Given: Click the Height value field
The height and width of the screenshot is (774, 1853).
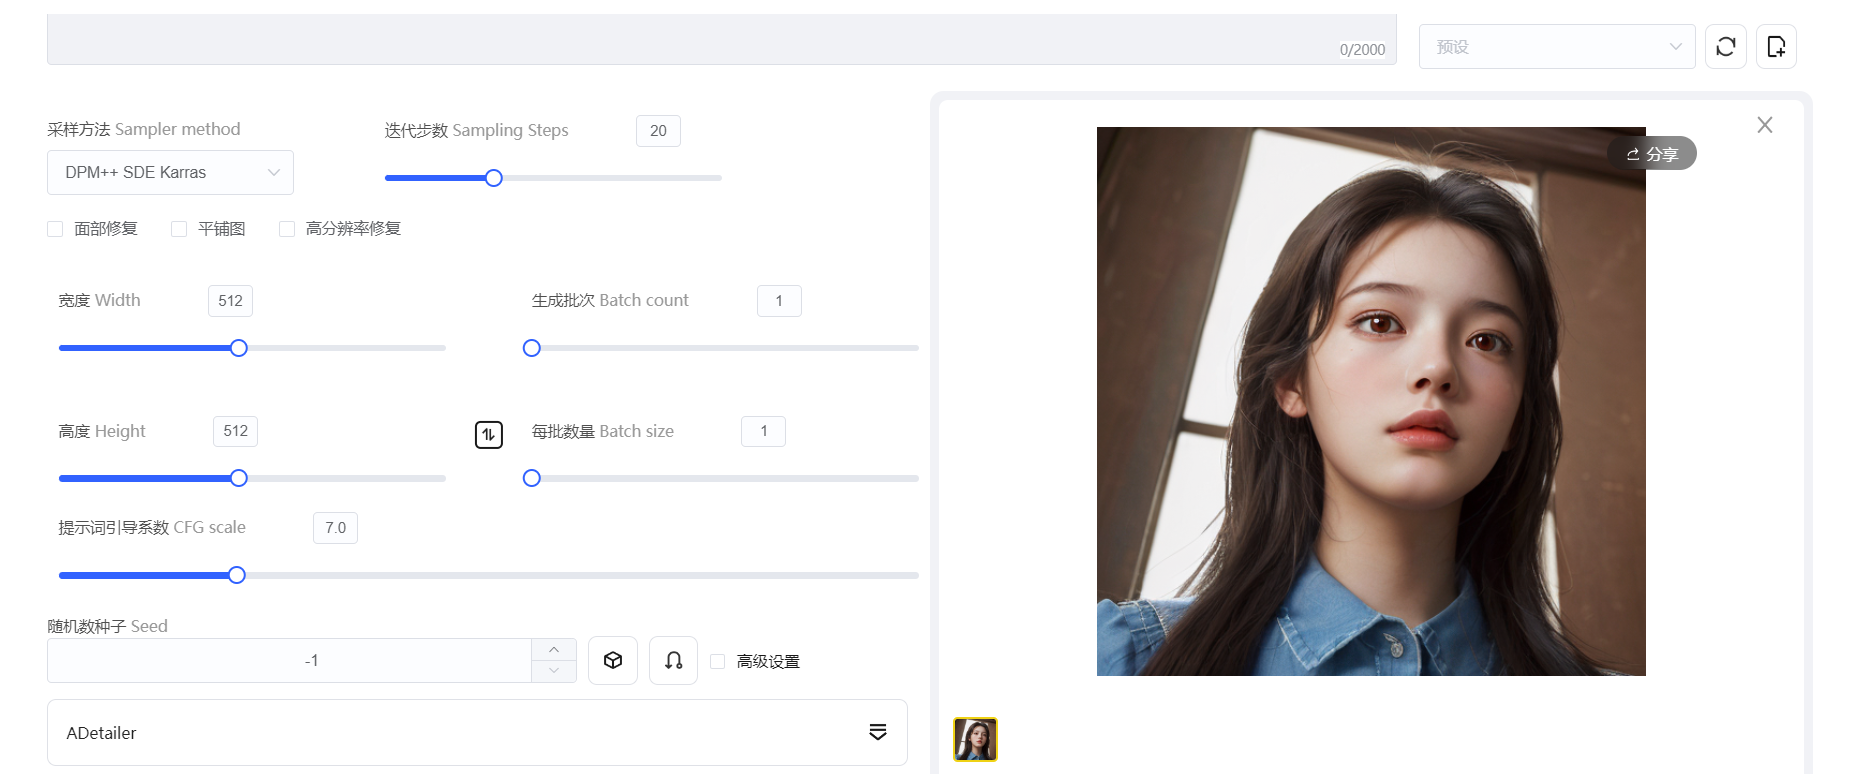Looking at the screenshot, I should tap(235, 431).
